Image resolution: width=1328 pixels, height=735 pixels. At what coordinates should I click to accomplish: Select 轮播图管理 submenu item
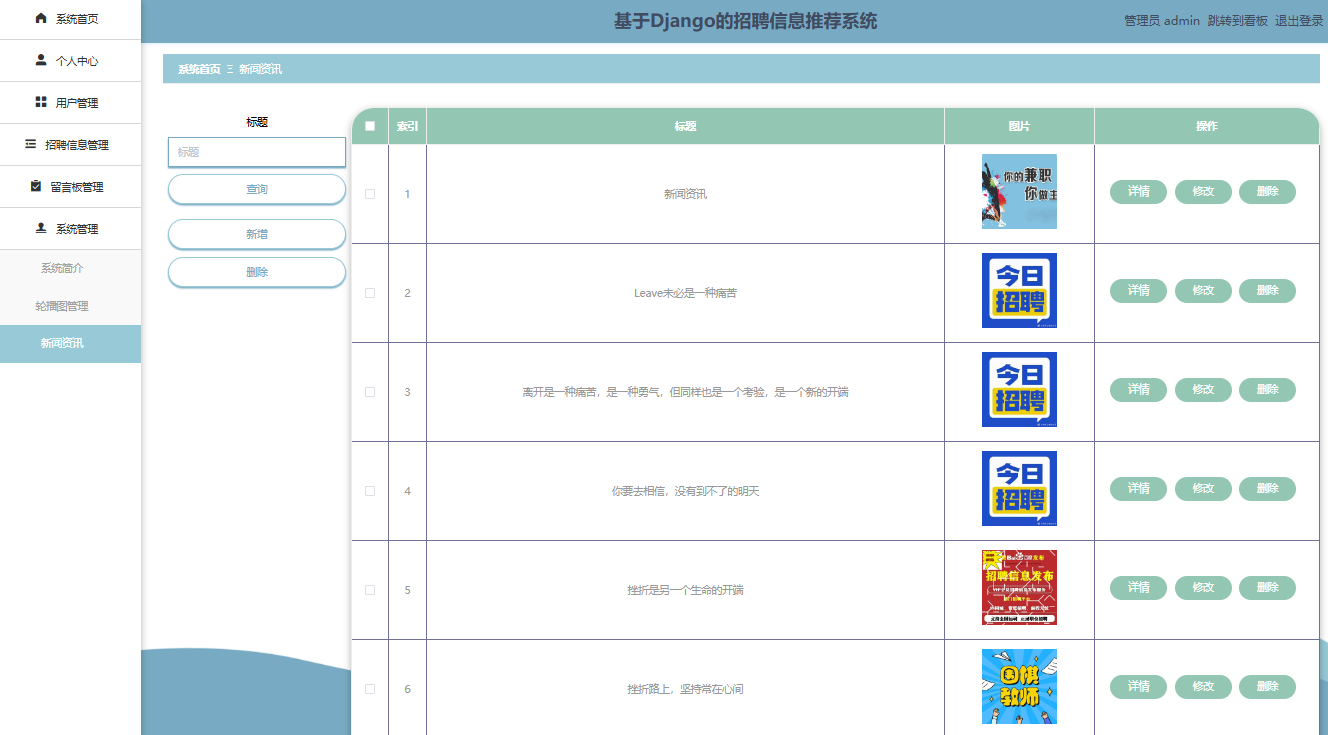(70, 306)
